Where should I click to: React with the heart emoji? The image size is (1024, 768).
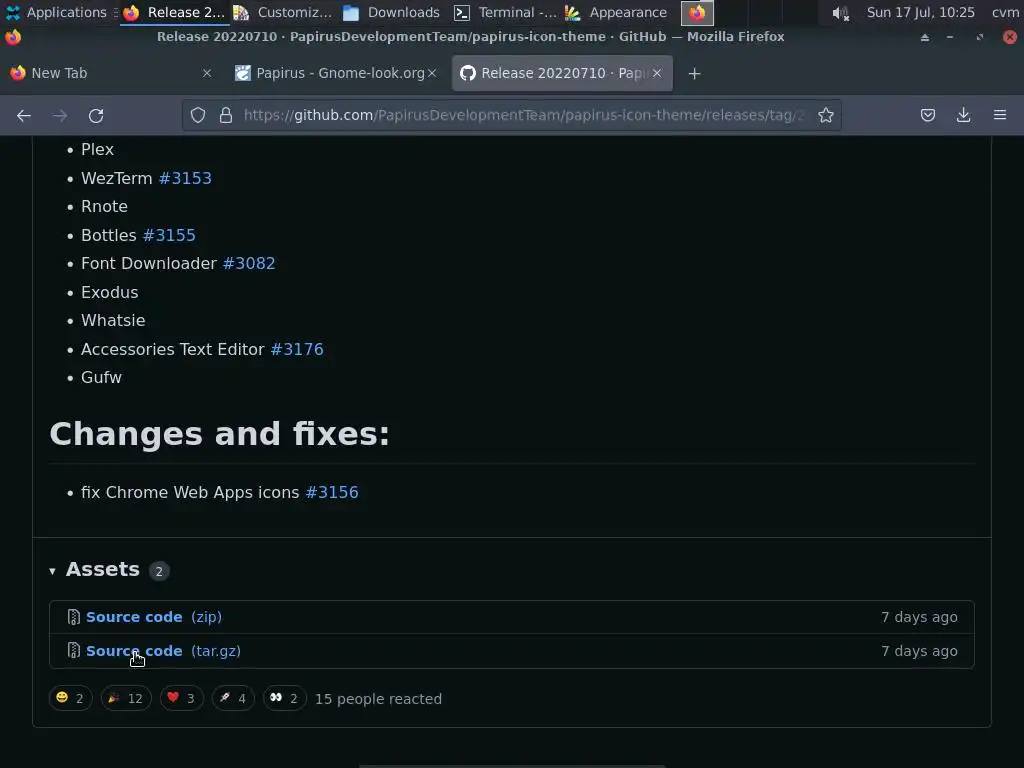[182, 698]
